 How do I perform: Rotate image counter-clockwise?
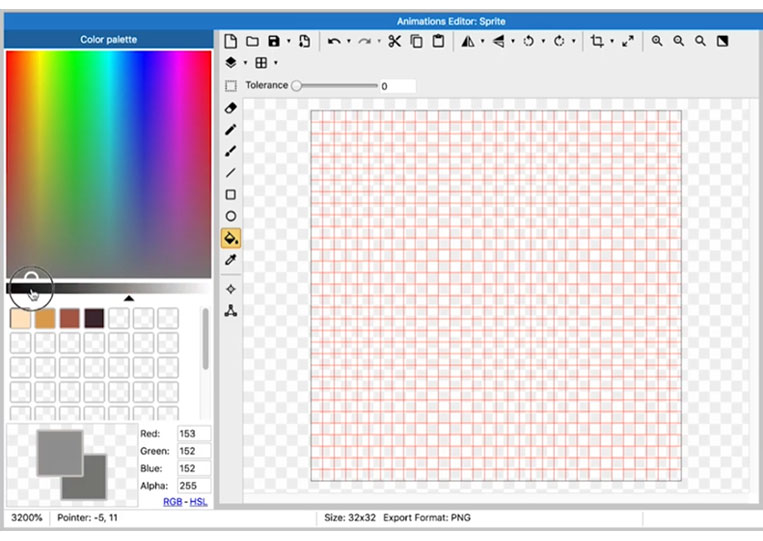528,41
